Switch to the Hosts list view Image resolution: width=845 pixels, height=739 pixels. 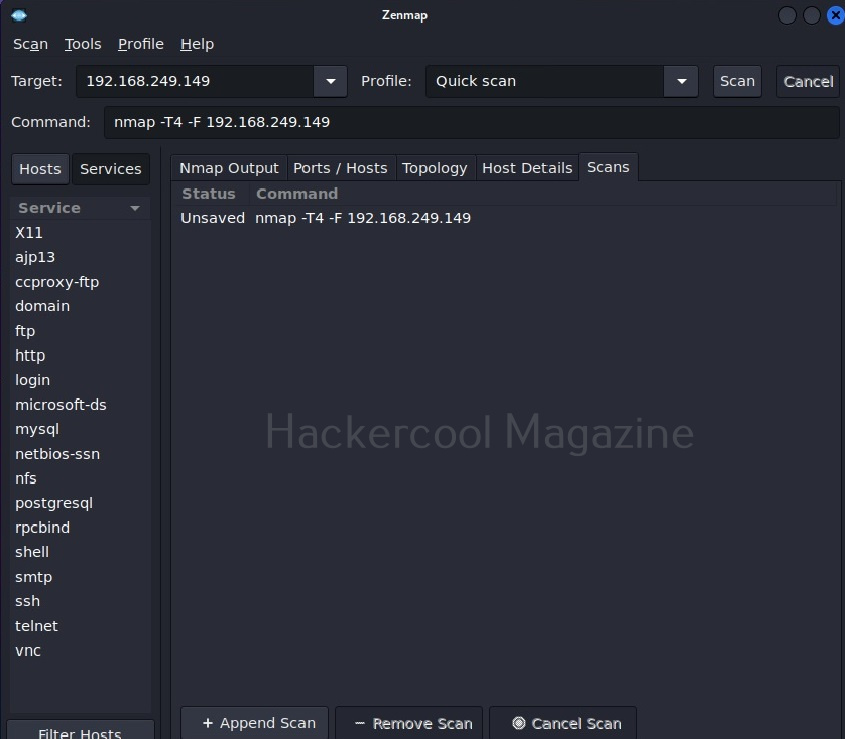(x=40, y=169)
